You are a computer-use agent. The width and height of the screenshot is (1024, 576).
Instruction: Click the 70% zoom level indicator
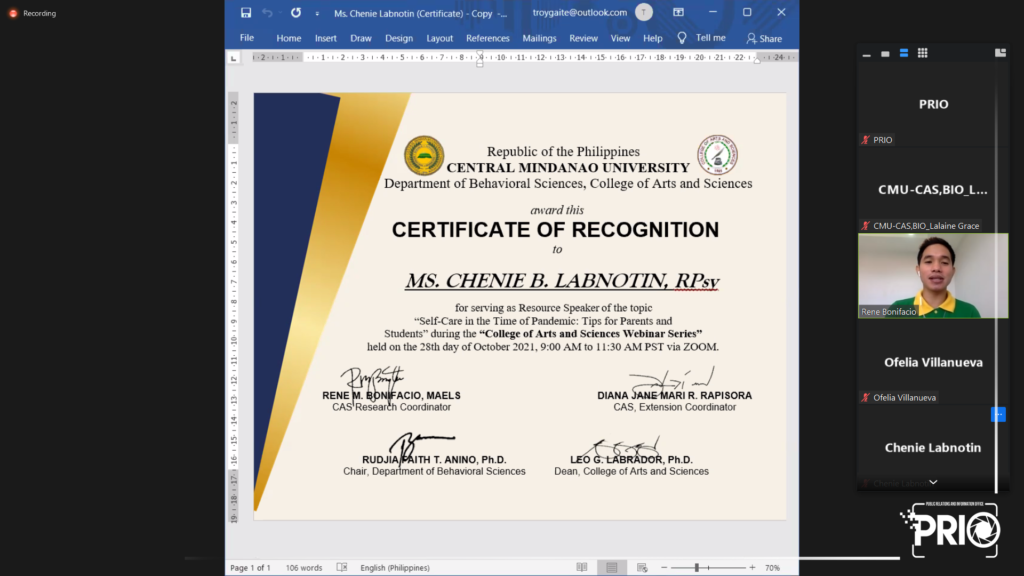pyautogui.click(x=773, y=567)
